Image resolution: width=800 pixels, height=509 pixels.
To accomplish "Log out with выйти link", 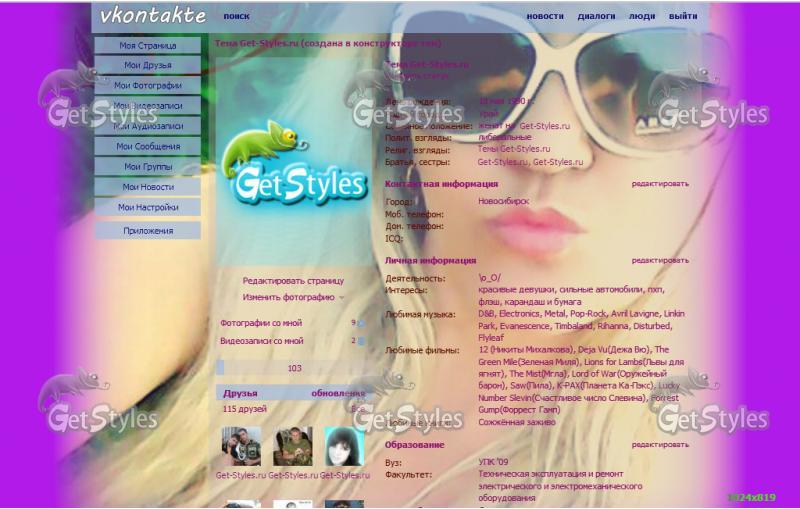I will (x=683, y=16).
